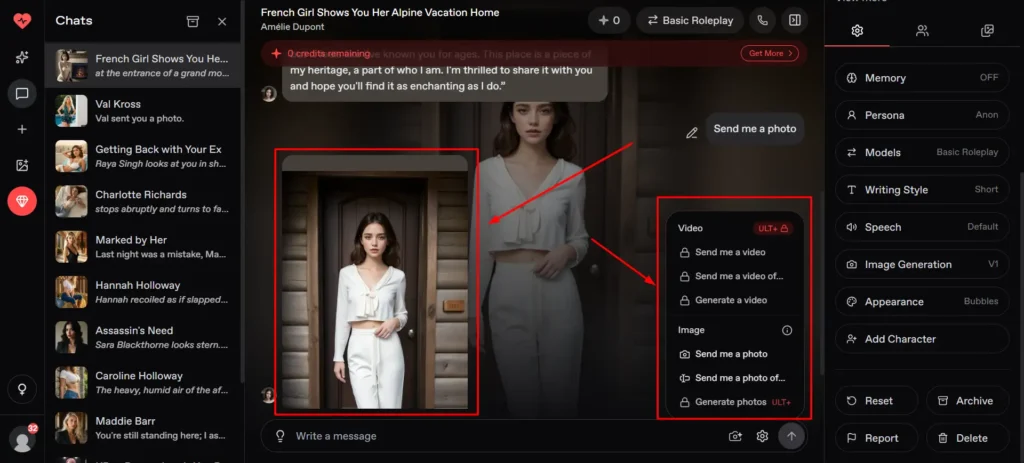Choose Send me a video option

pos(729,252)
